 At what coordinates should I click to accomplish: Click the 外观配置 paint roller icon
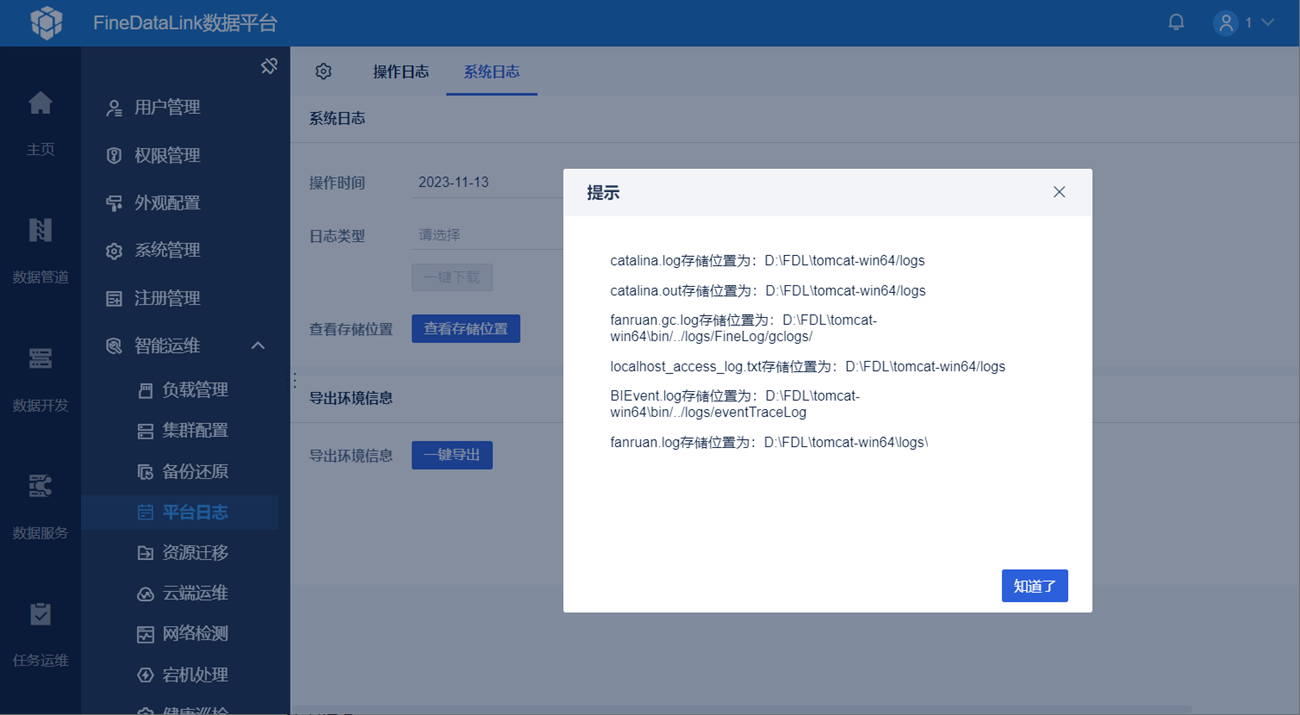(114, 203)
